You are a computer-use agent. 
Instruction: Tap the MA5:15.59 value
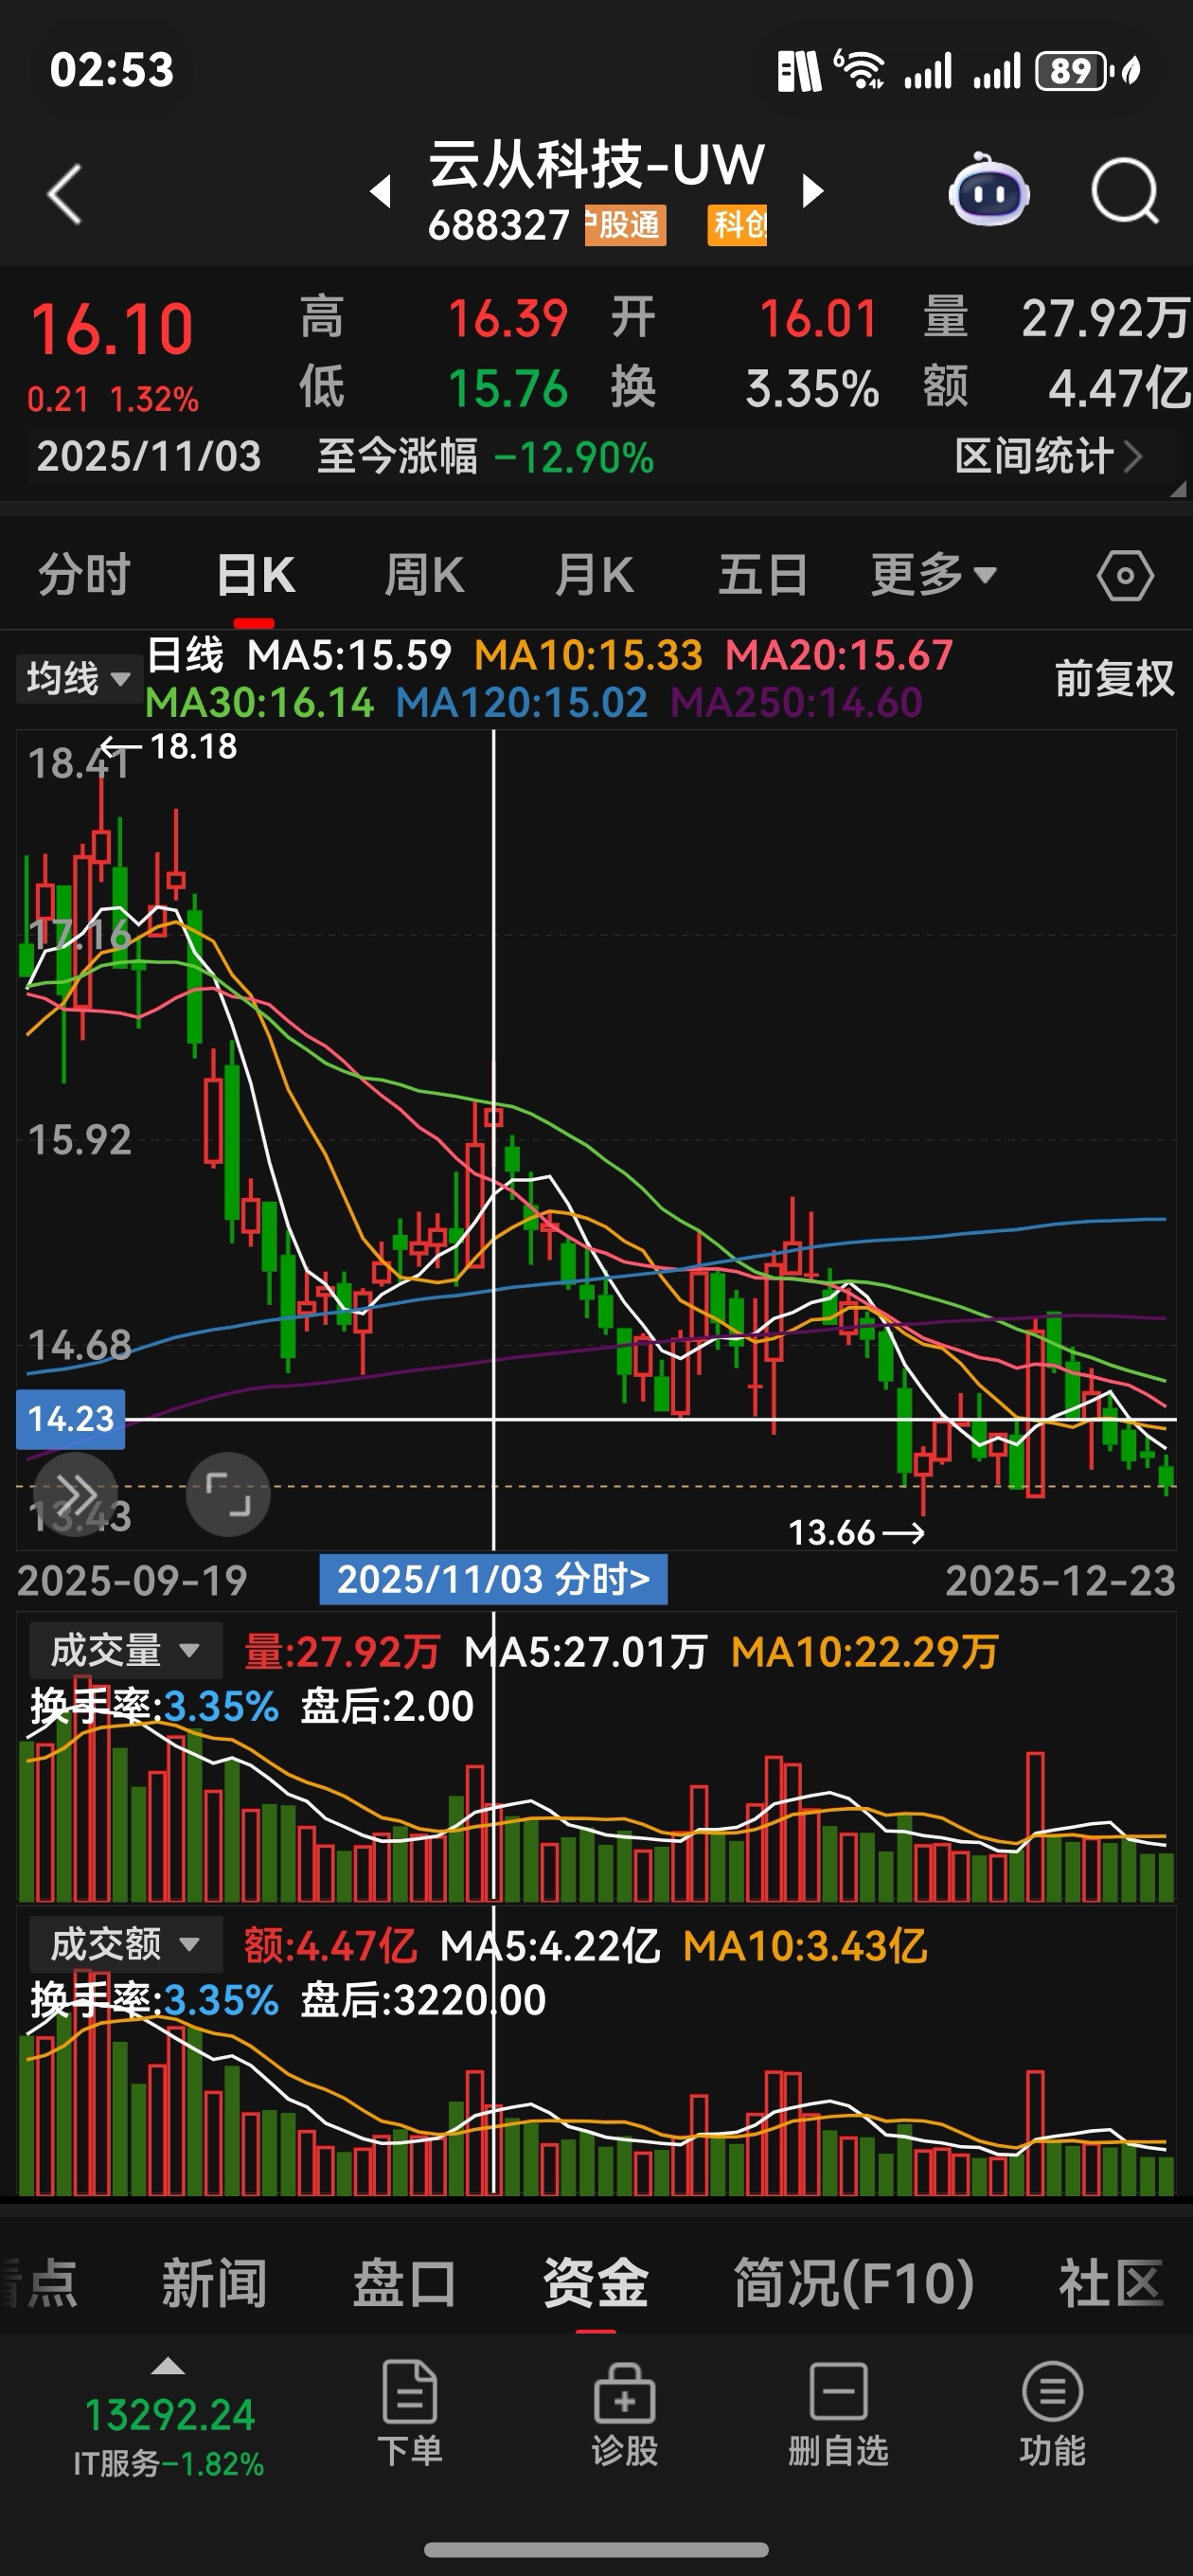coord(349,656)
